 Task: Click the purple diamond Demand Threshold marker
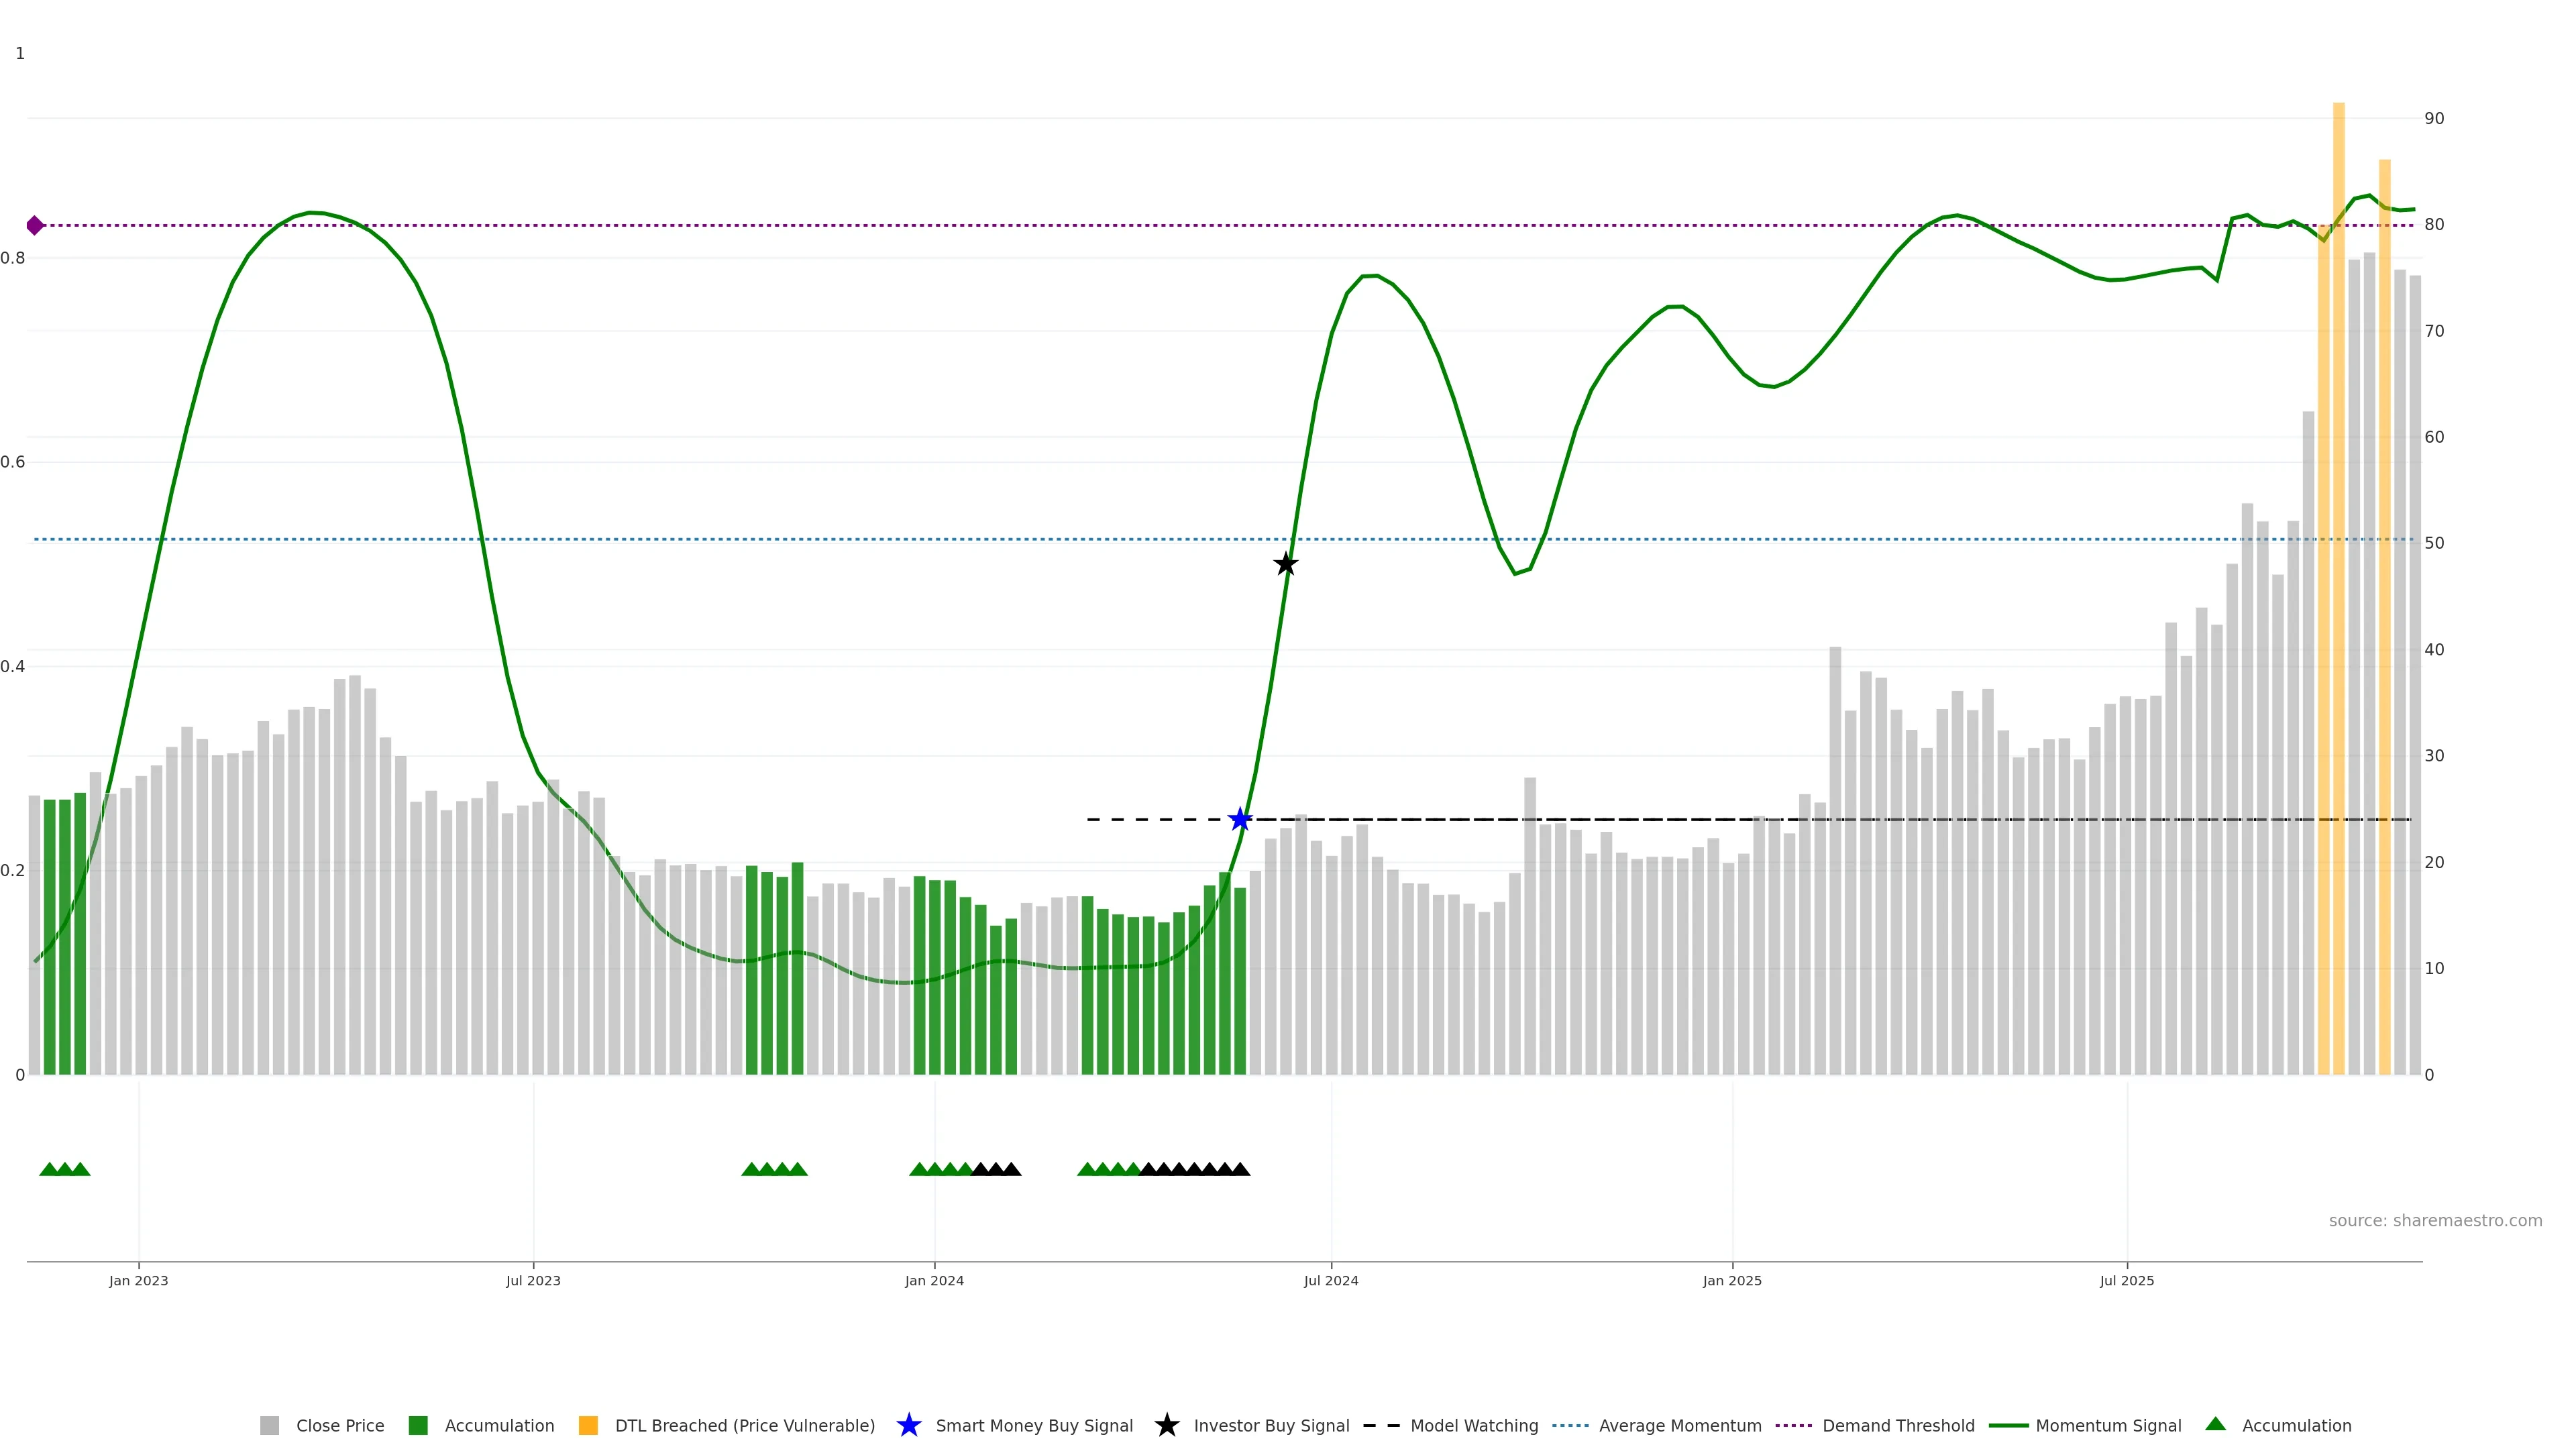(x=35, y=226)
